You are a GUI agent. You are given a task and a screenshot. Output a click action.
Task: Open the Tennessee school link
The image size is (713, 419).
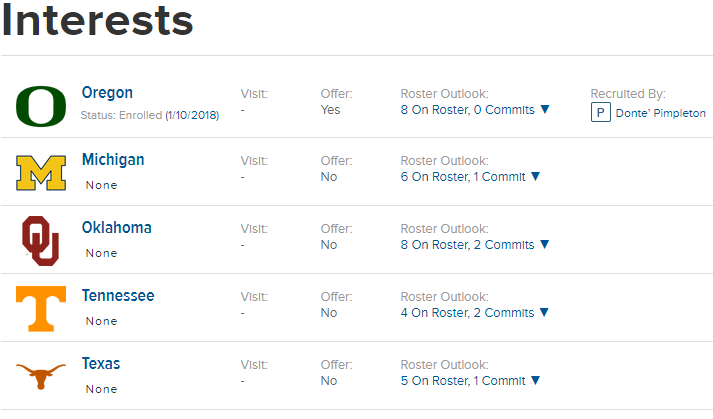[x=118, y=296]
